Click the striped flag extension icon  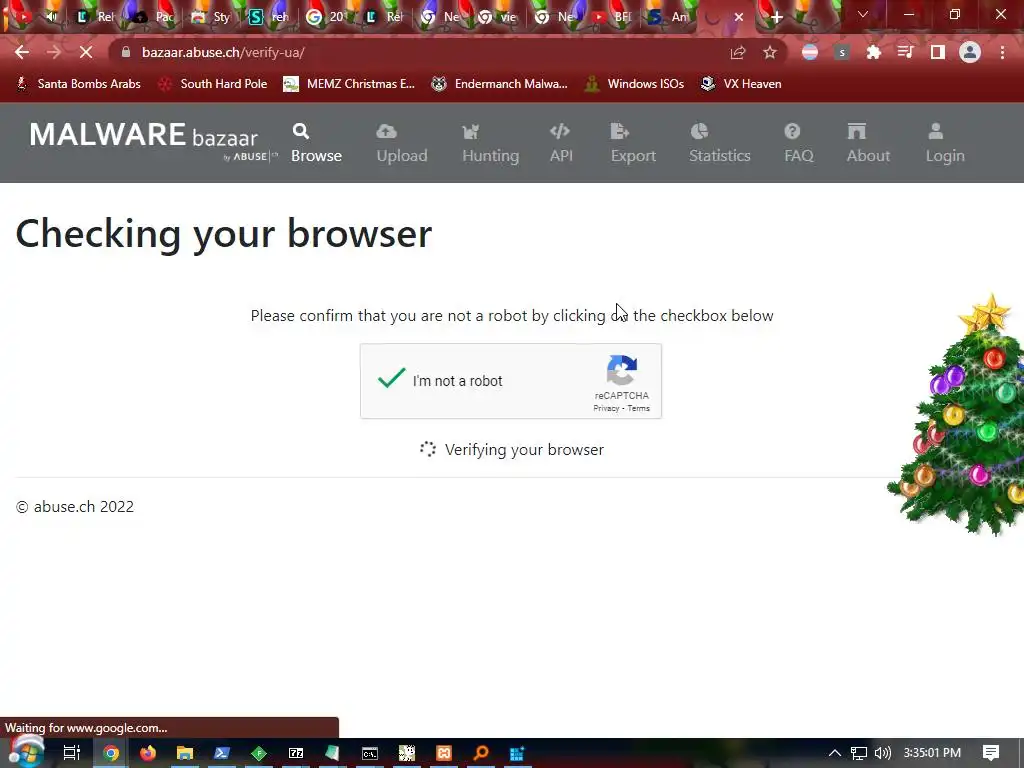point(810,52)
